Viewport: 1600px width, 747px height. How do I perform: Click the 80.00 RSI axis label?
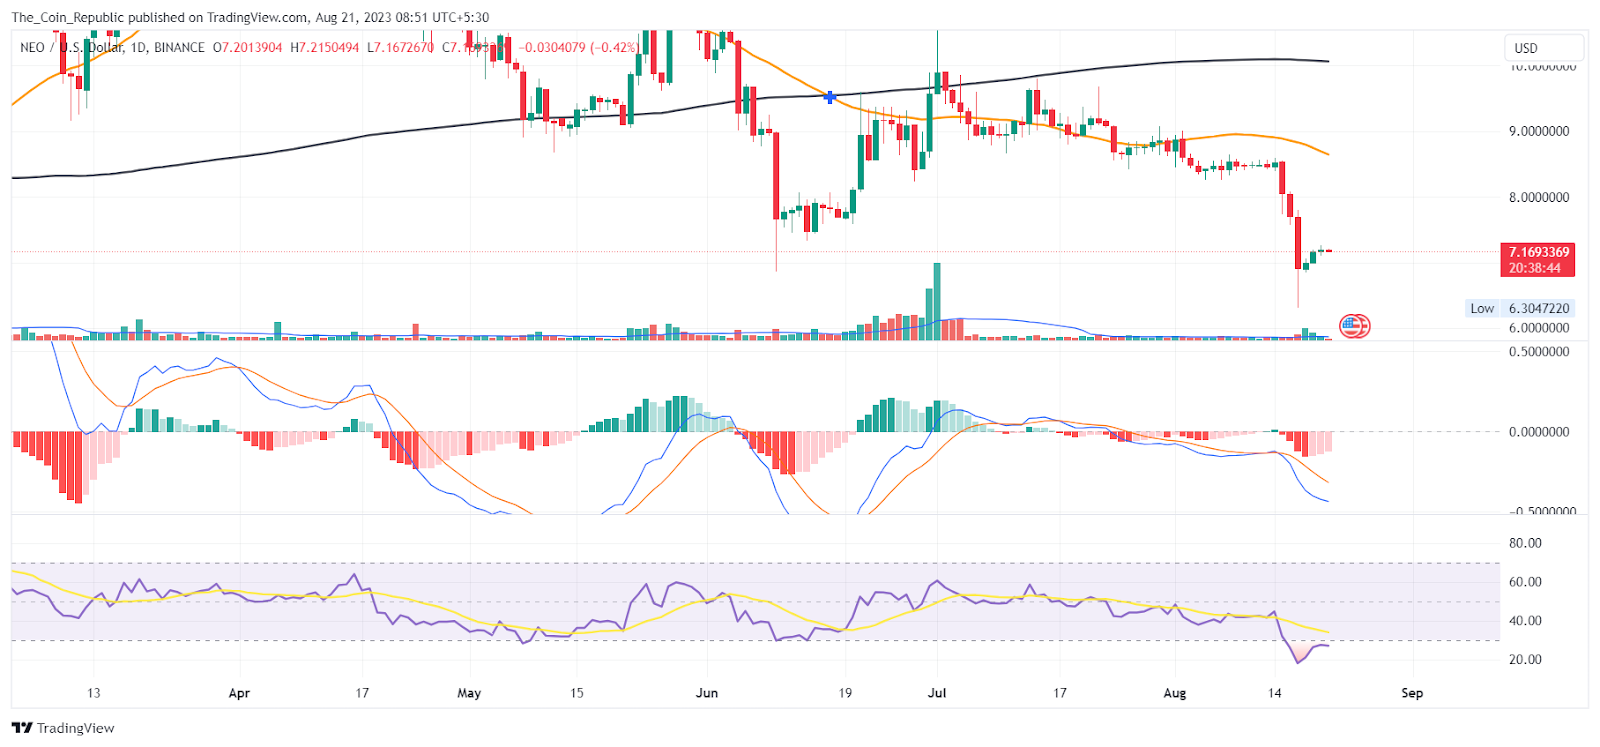pyautogui.click(x=1525, y=543)
